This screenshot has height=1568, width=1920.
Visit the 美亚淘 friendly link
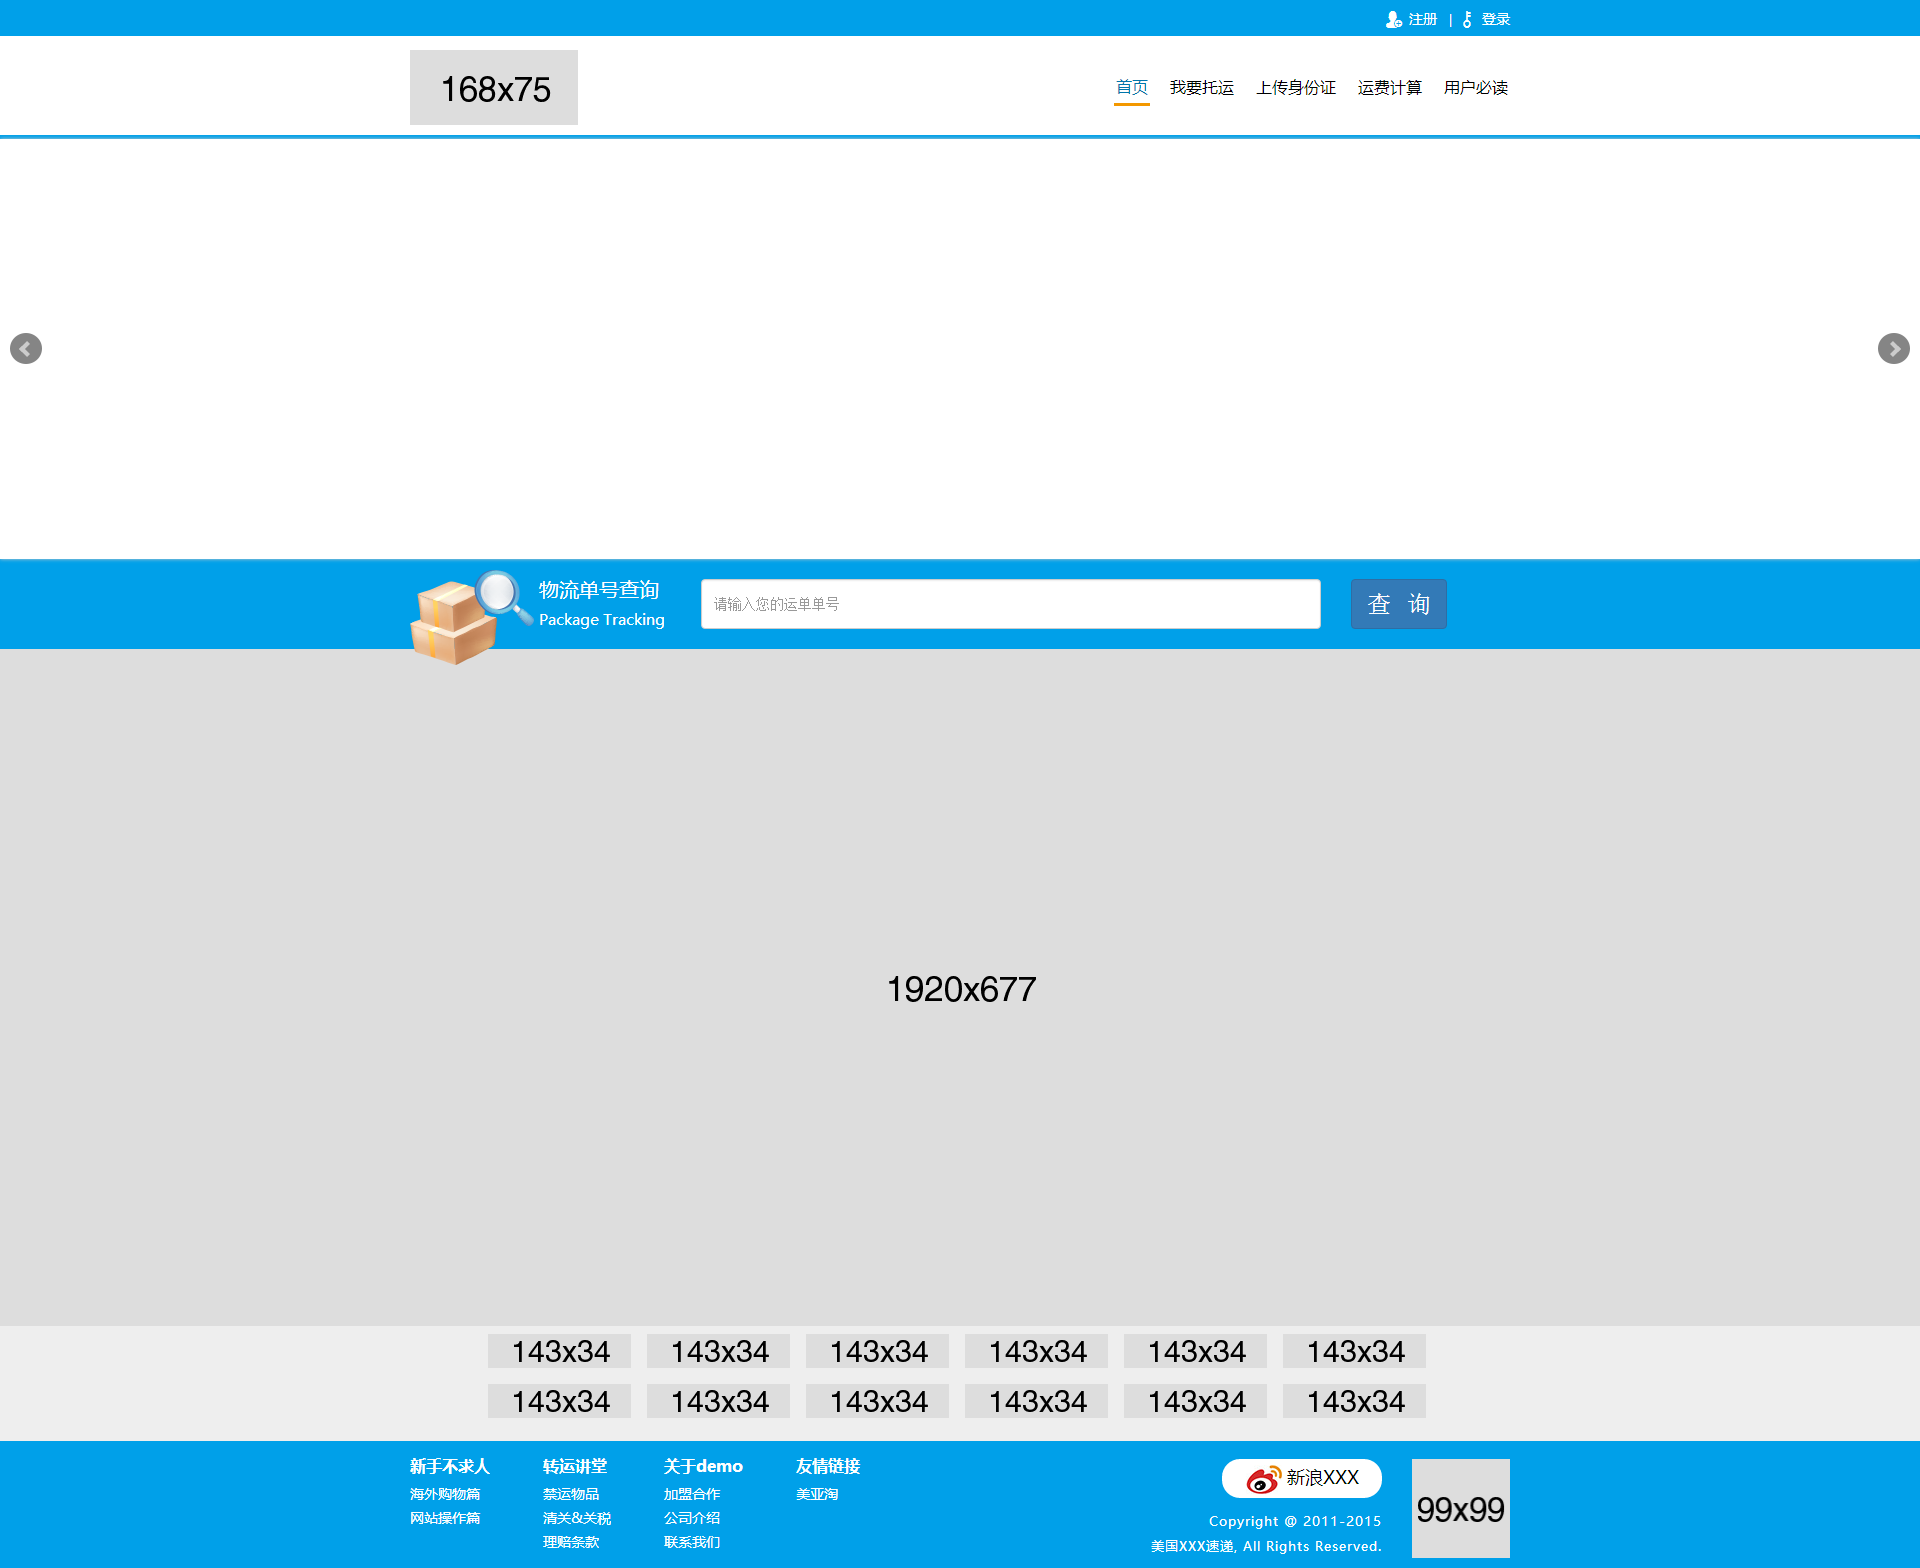point(817,1494)
